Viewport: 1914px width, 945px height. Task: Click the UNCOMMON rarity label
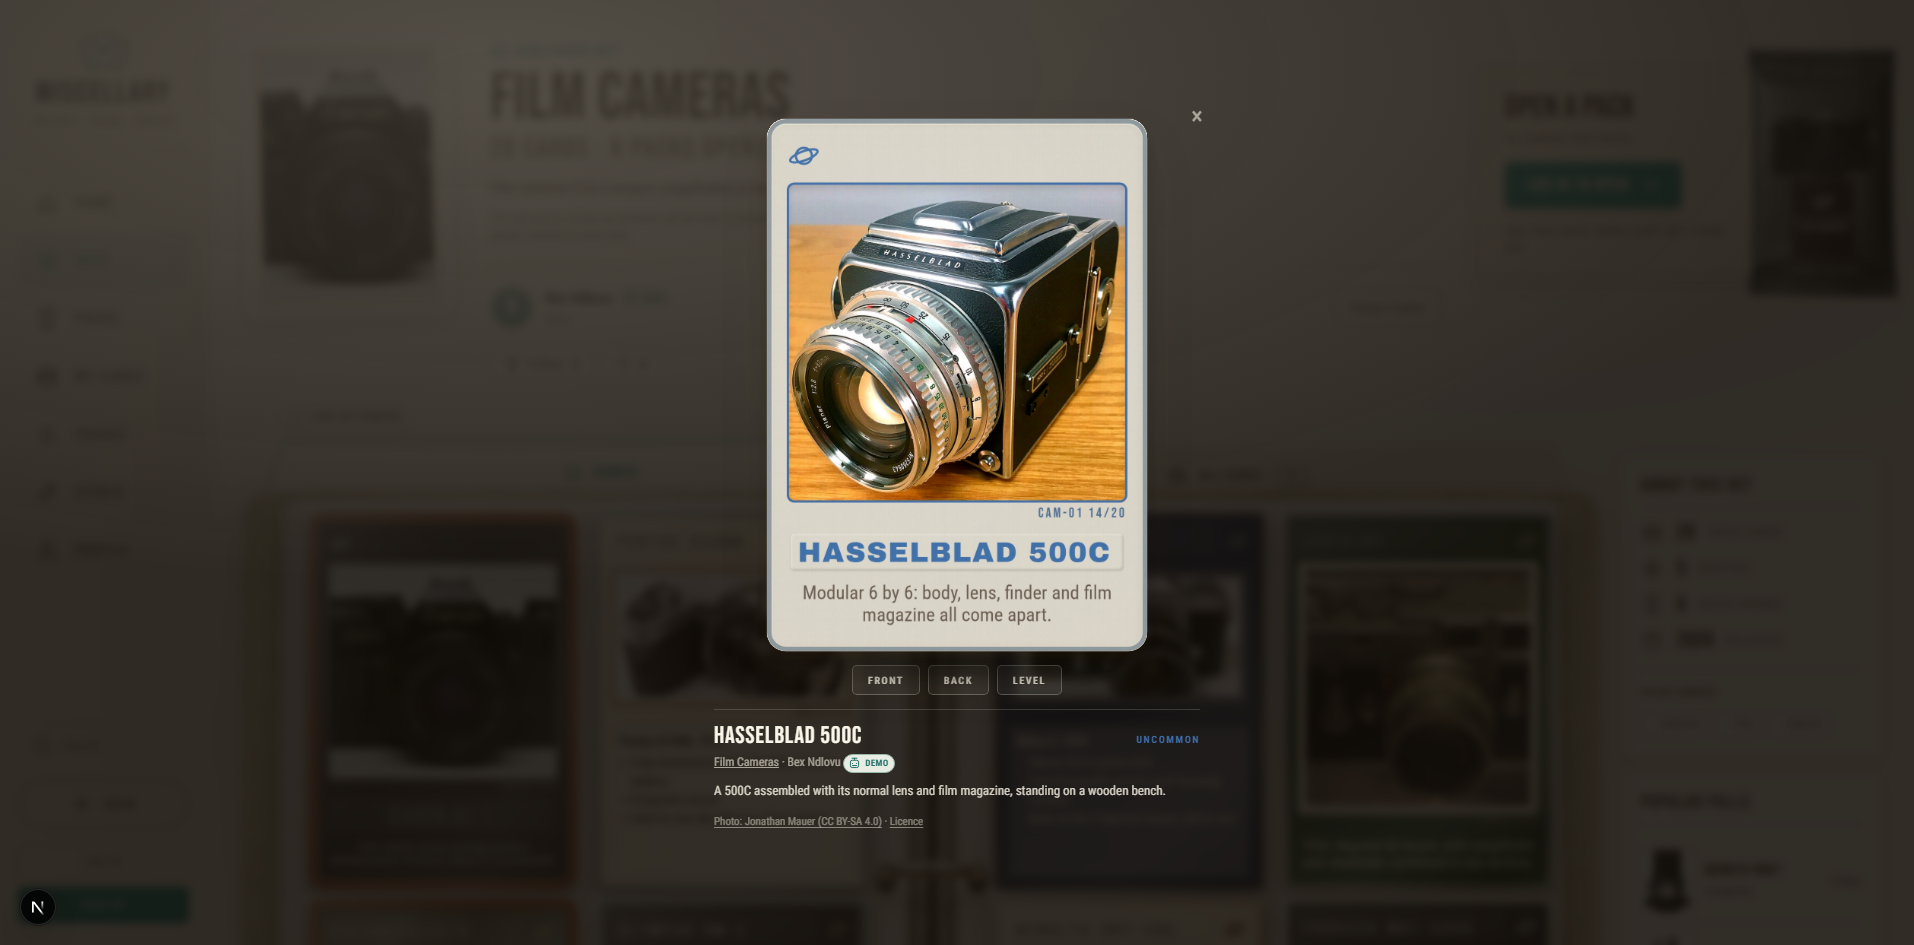(x=1167, y=740)
